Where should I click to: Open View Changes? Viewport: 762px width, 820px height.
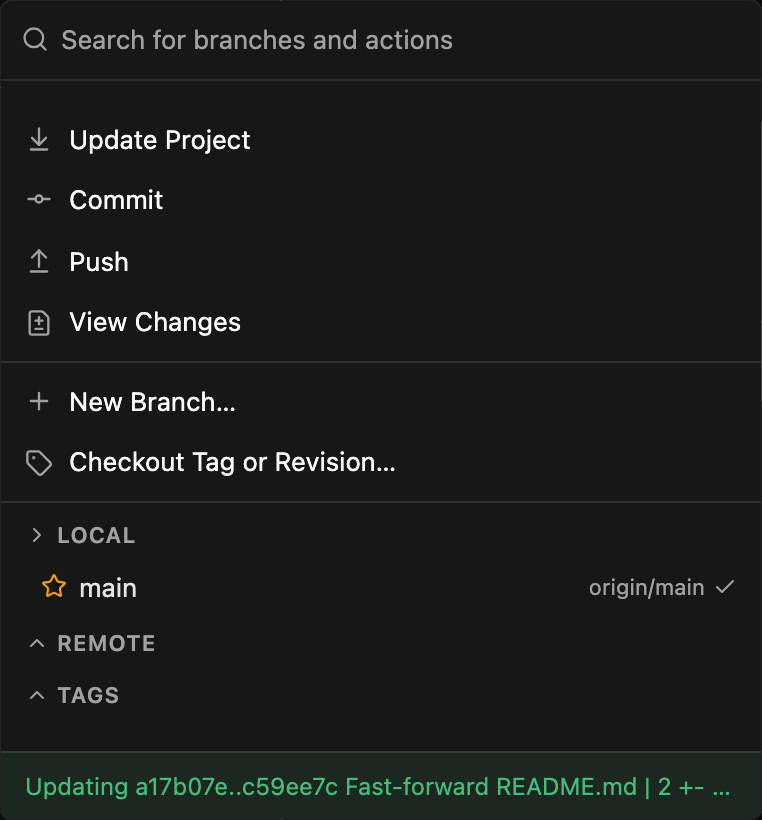[381, 322]
